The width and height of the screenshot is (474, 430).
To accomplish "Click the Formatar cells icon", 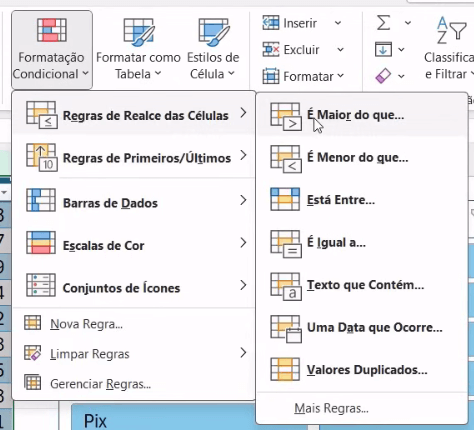I will [271, 76].
